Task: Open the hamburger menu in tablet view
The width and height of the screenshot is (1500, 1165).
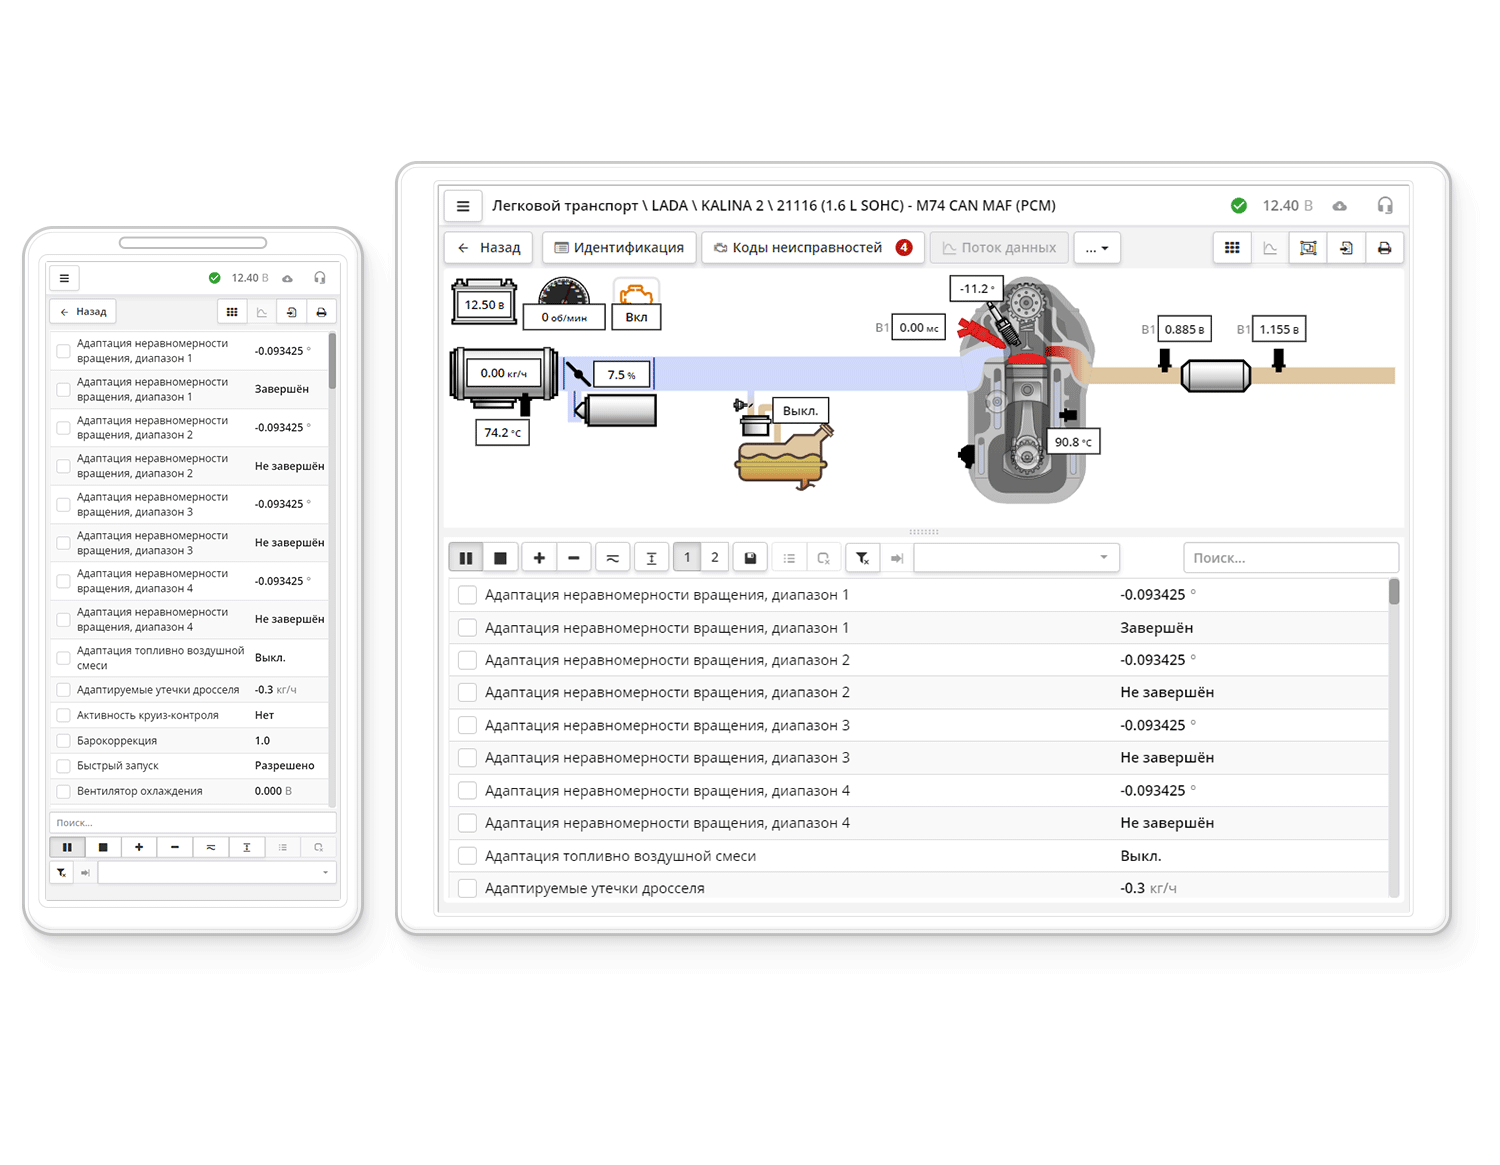Action: 463,206
